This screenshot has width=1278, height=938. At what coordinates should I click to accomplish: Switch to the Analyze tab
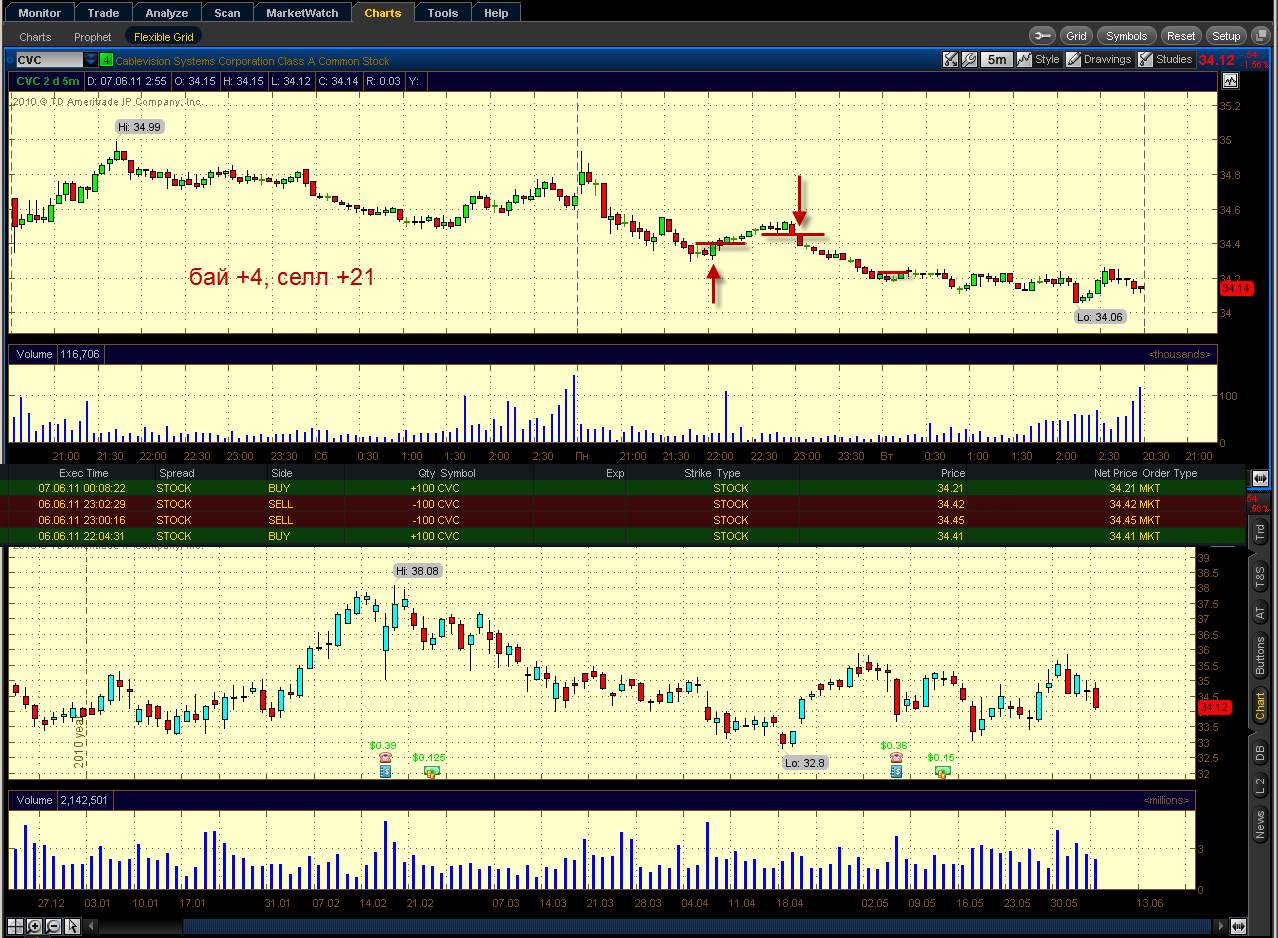167,13
